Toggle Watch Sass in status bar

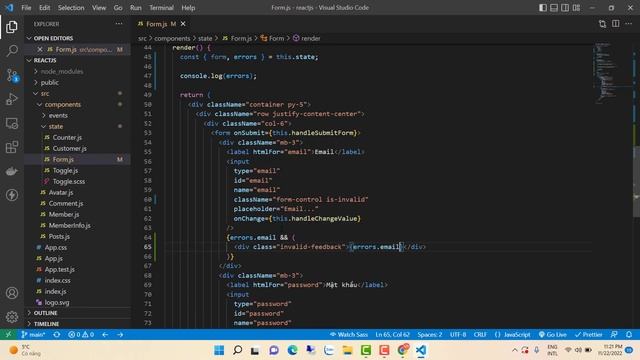click(349, 334)
